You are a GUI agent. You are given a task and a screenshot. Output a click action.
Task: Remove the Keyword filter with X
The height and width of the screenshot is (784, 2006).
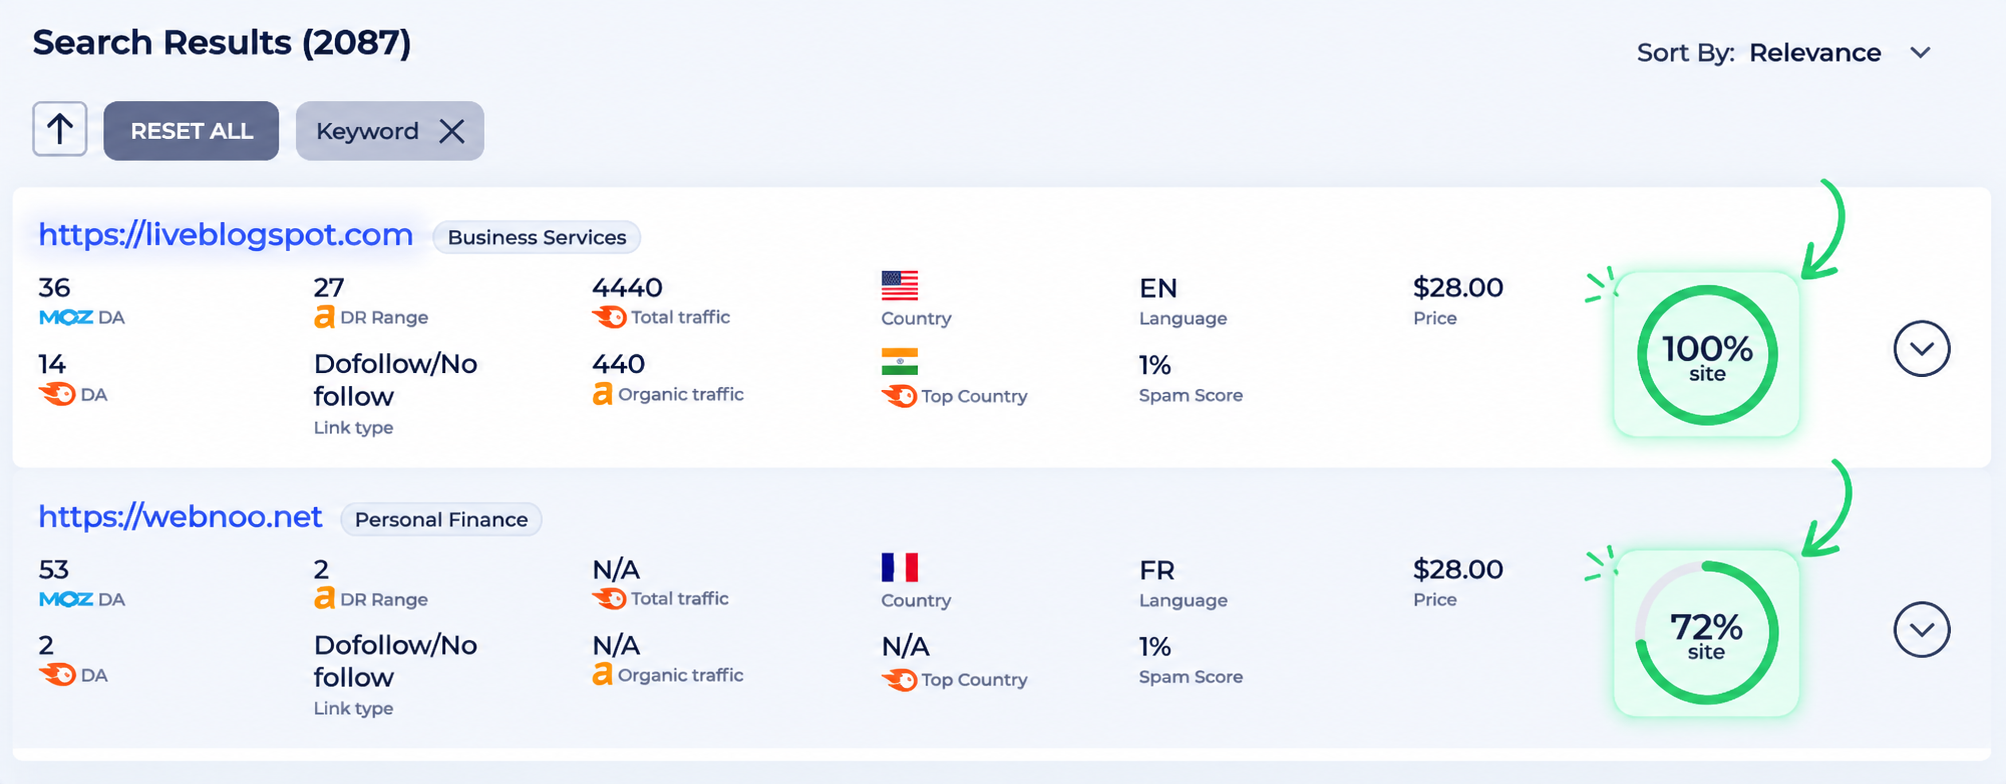[x=452, y=131]
